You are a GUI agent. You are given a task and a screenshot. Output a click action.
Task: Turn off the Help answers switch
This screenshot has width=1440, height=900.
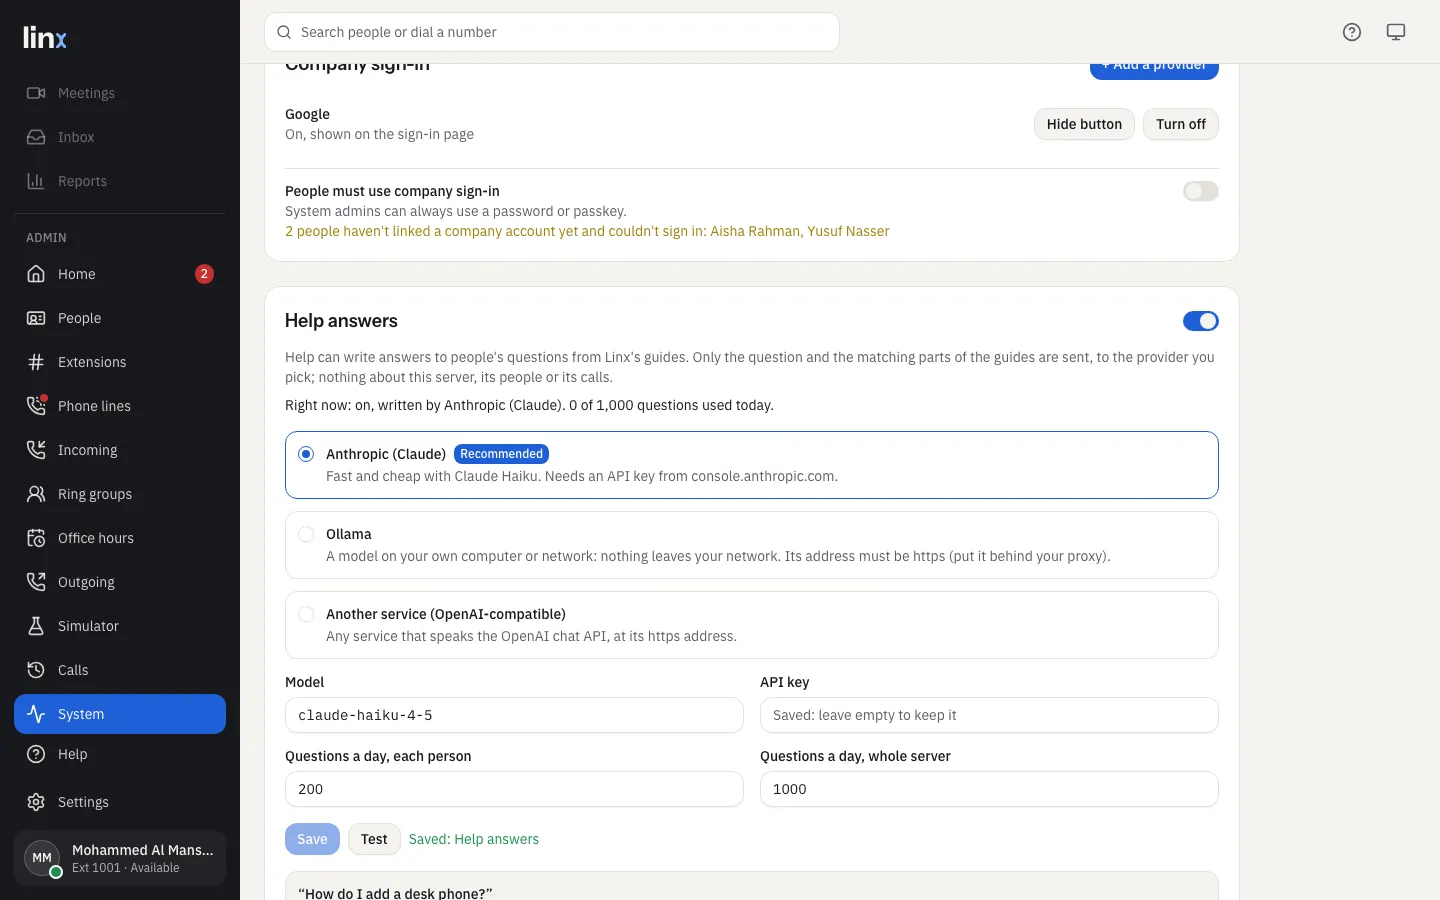coord(1201,321)
